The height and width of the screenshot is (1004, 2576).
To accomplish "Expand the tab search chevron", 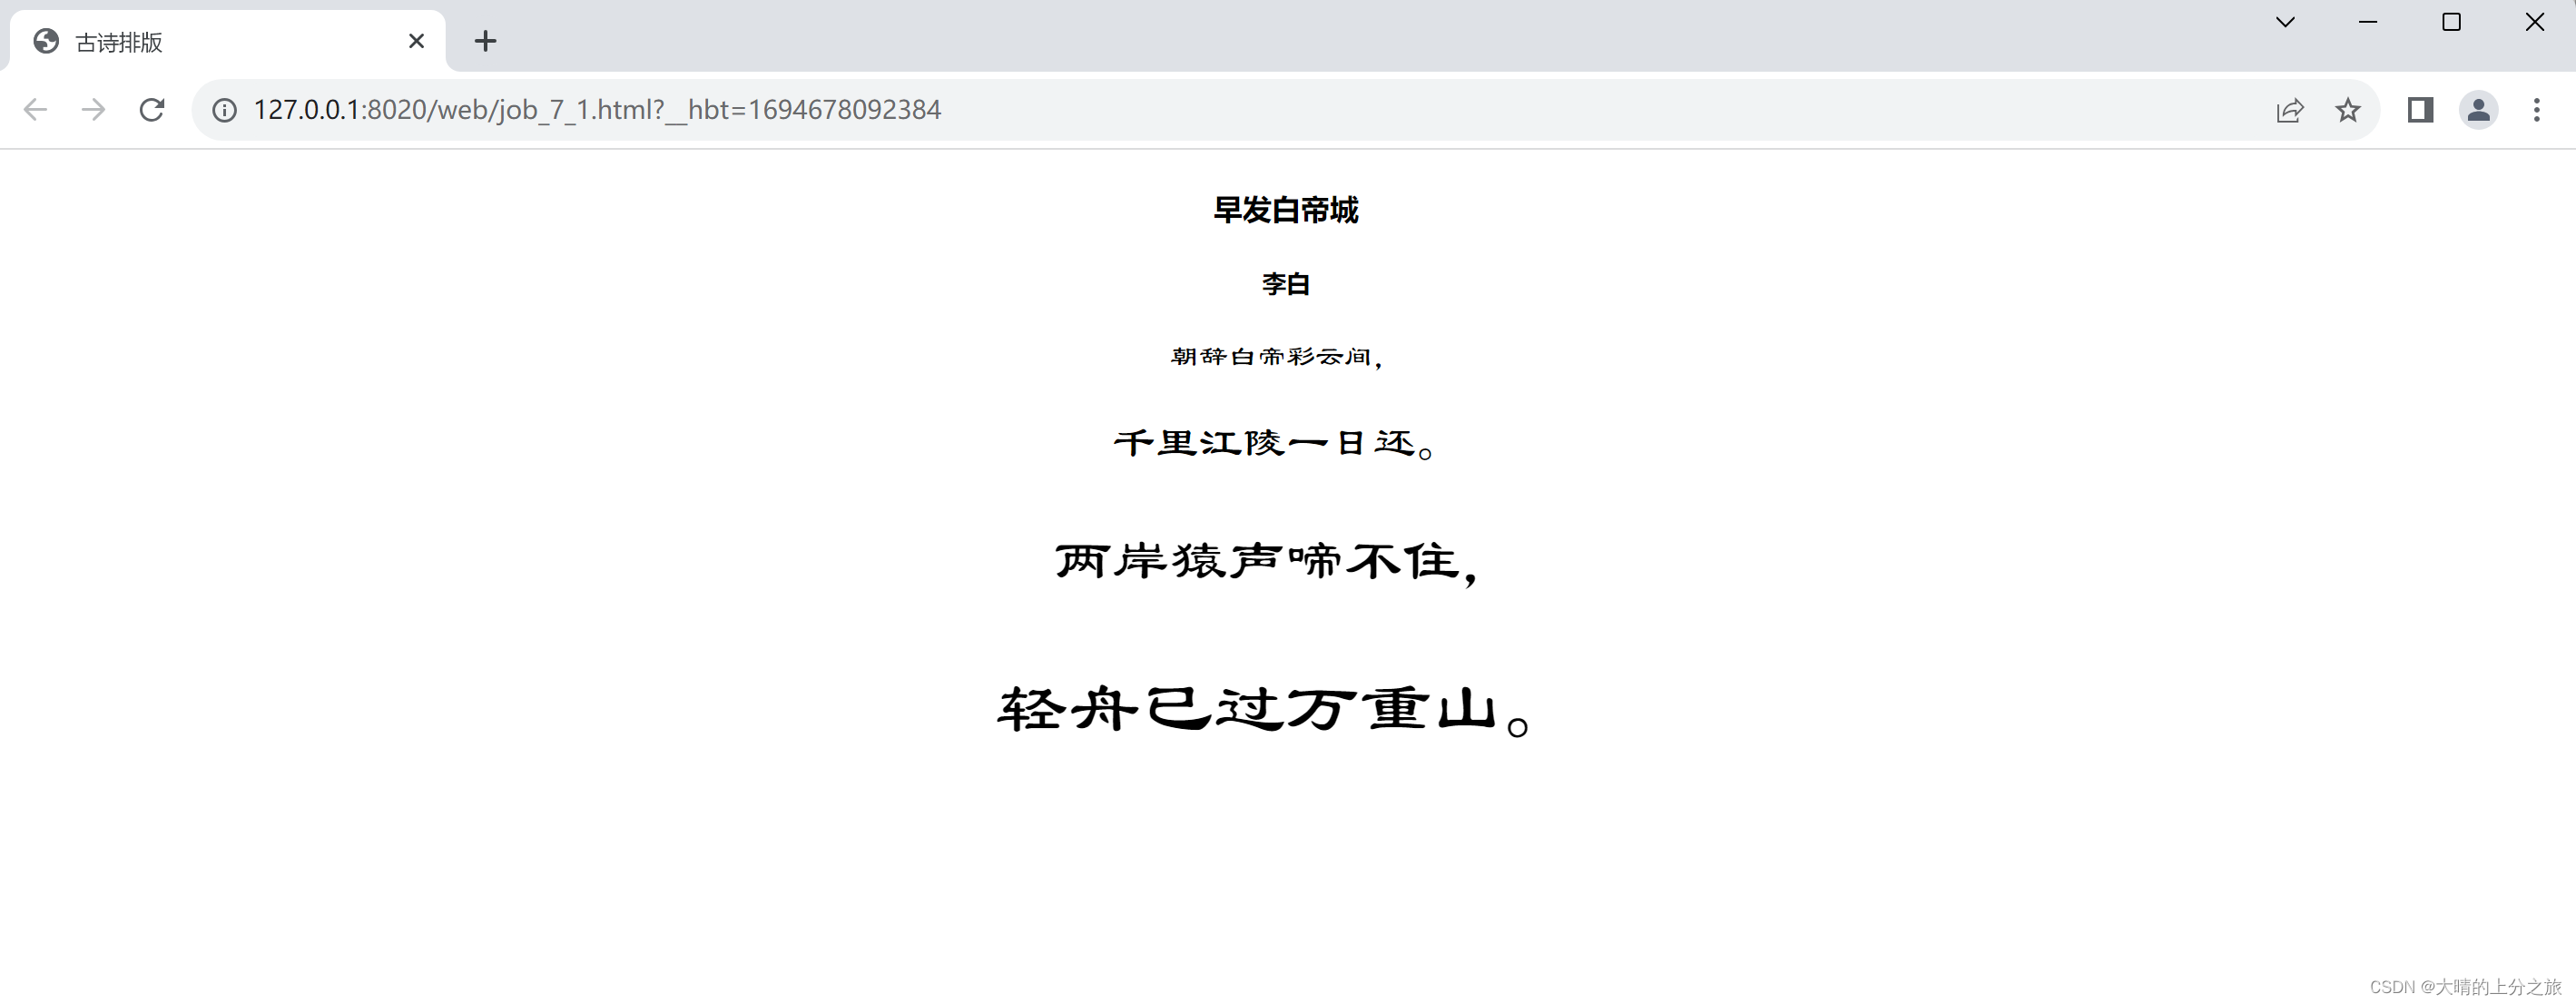I will click(x=2285, y=22).
